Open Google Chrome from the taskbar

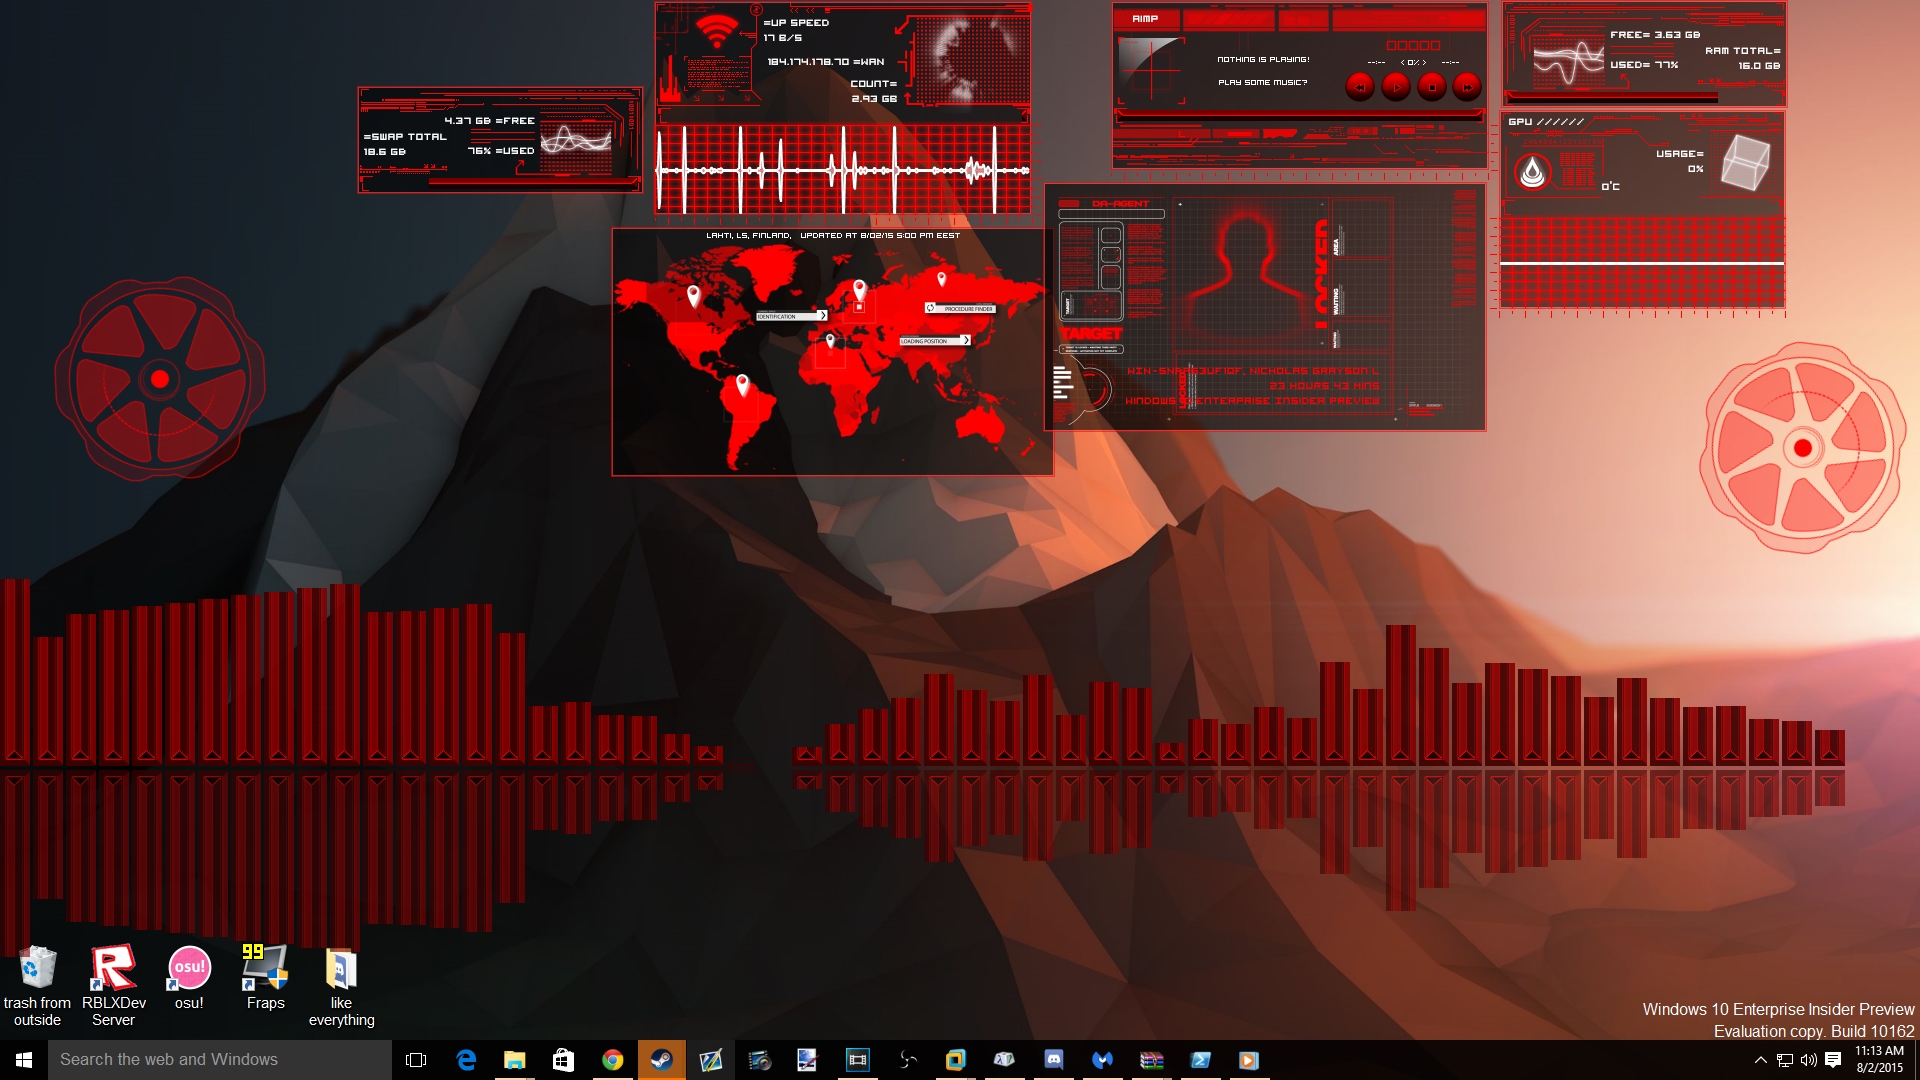pyautogui.click(x=613, y=1059)
